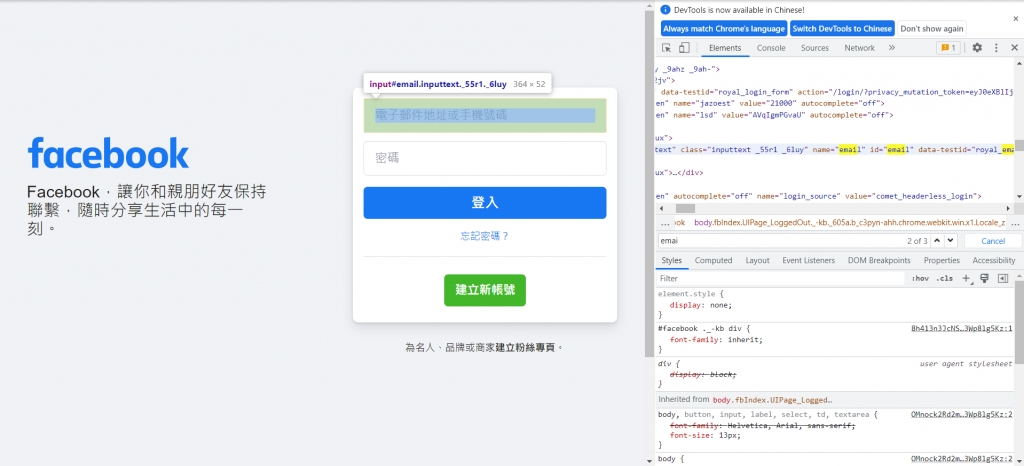Click Always match Chrome's language button

(724, 29)
